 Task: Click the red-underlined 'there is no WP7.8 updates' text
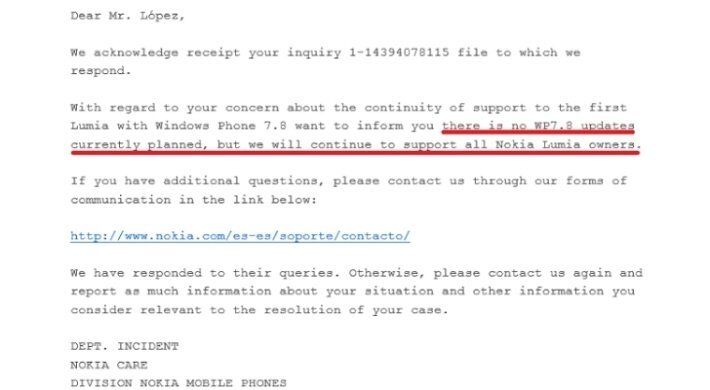tap(538, 126)
